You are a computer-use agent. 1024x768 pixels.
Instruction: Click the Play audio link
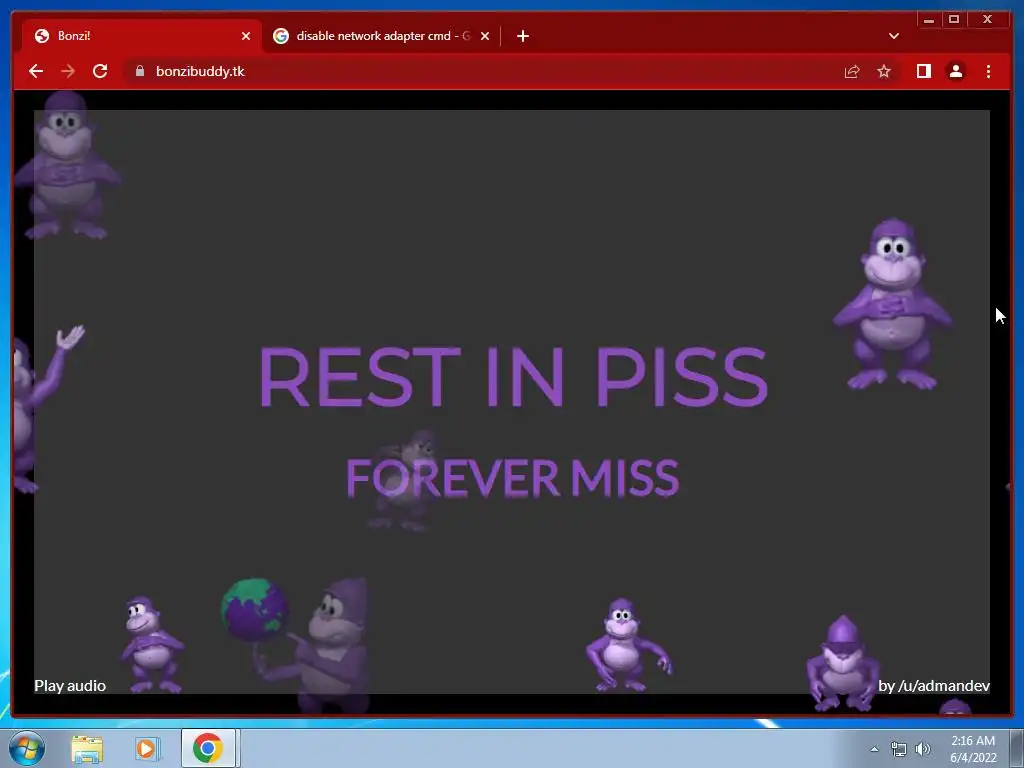click(70, 686)
